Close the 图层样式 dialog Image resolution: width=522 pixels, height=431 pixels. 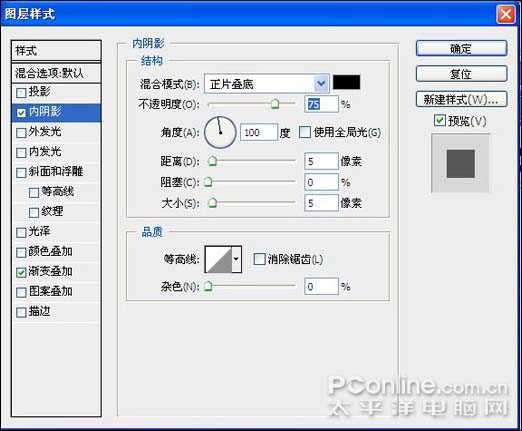(x=506, y=14)
